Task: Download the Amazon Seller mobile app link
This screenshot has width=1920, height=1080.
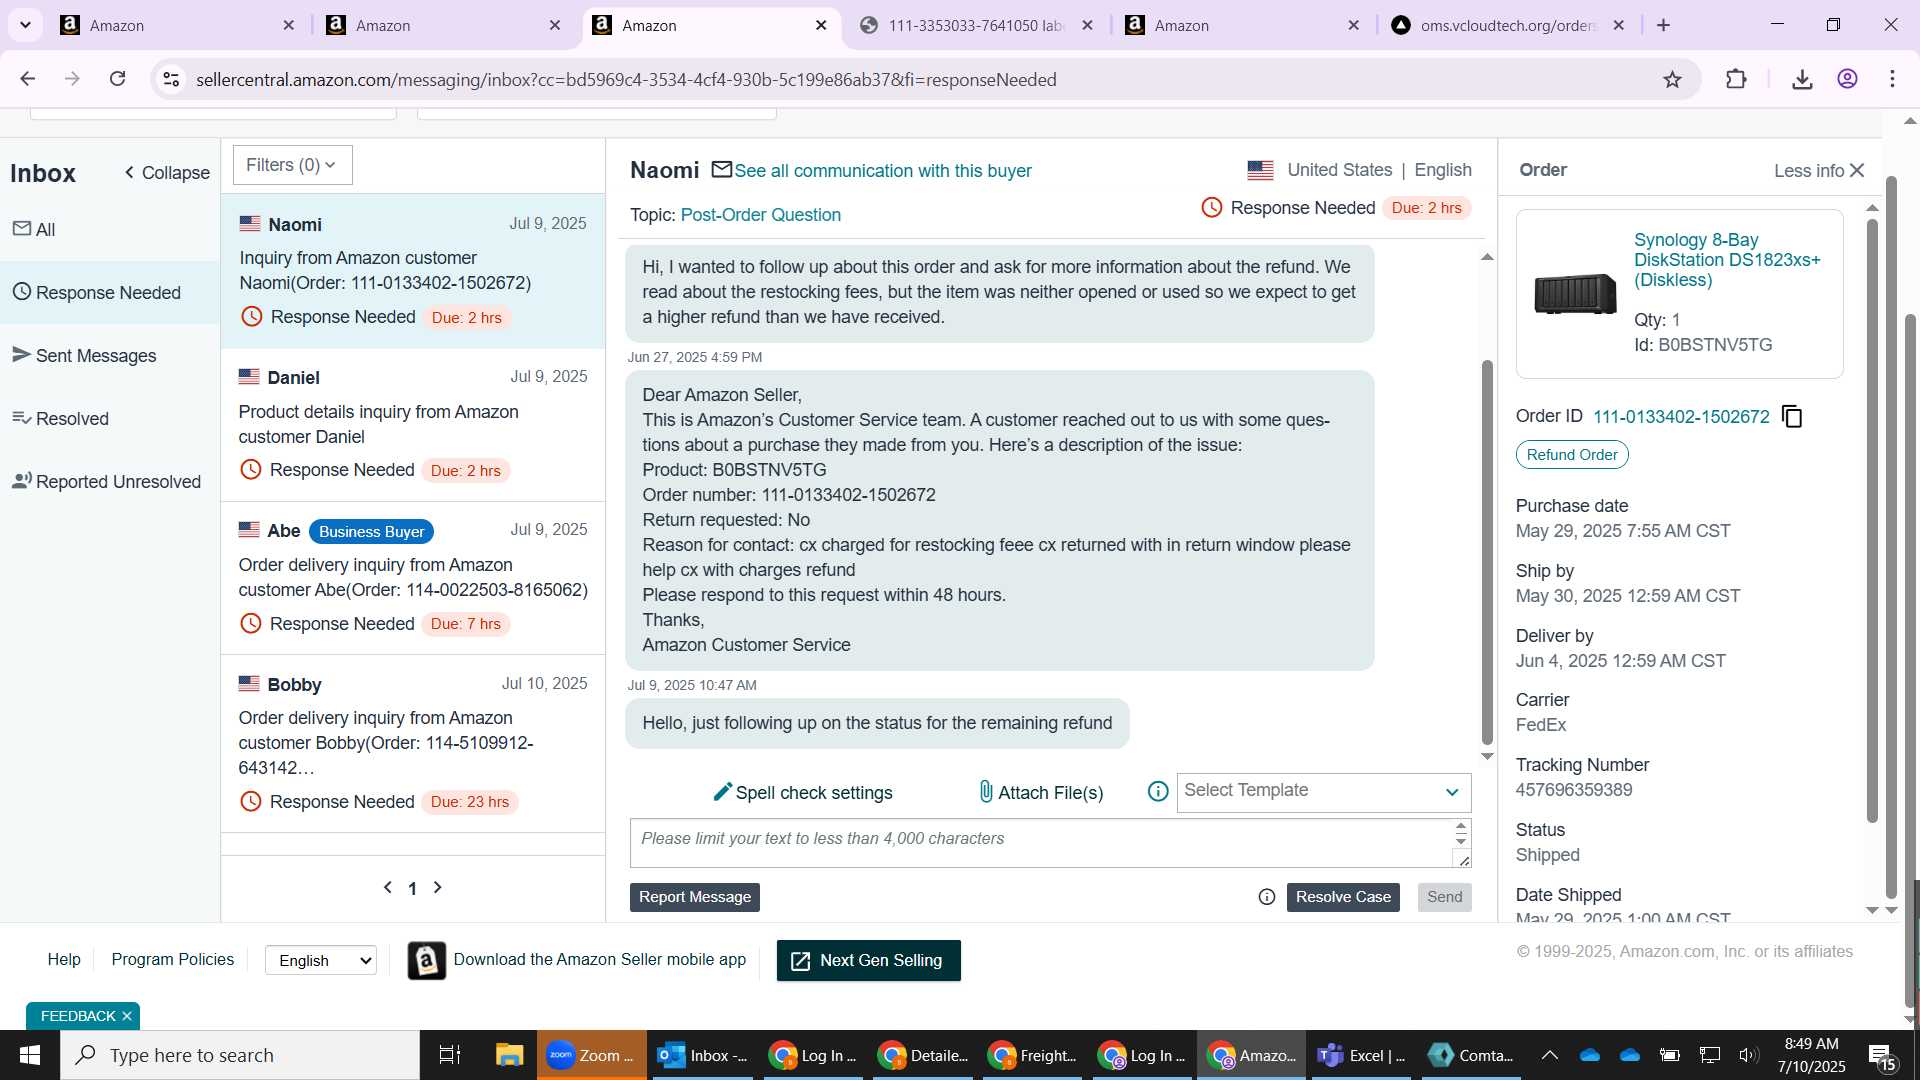Action: (x=600, y=959)
